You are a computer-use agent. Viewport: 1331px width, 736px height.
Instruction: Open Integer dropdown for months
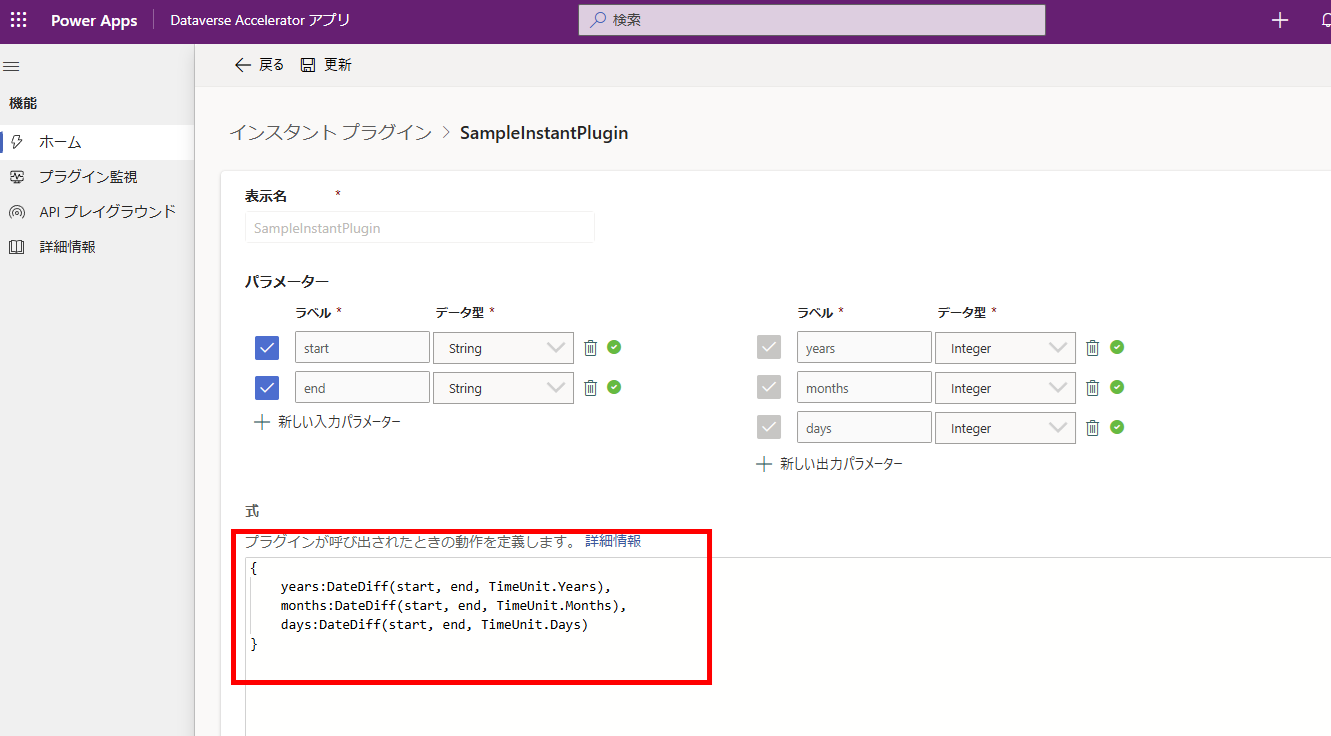click(1005, 388)
